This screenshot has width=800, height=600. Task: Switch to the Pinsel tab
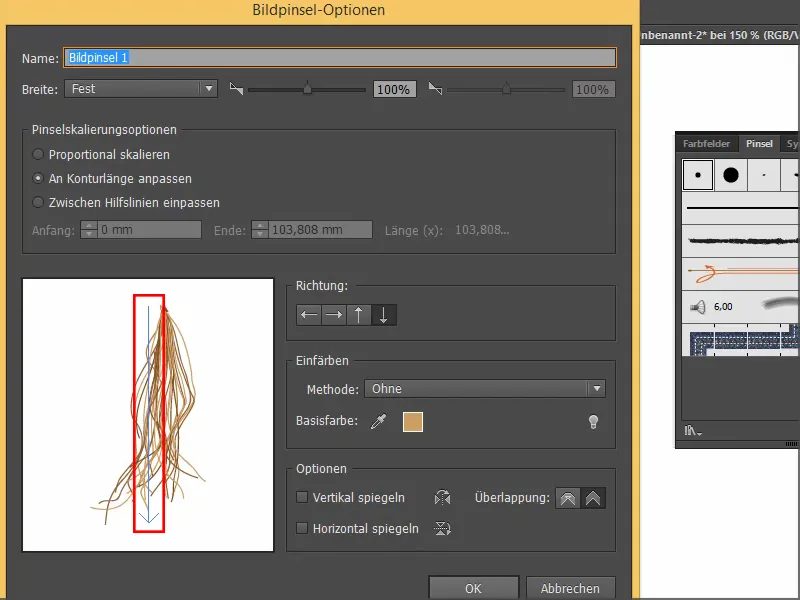pyautogui.click(x=759, y=143)
